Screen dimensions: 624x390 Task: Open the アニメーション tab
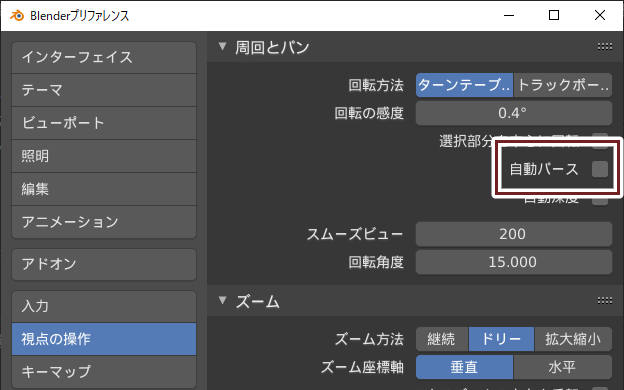coord(104,222)
